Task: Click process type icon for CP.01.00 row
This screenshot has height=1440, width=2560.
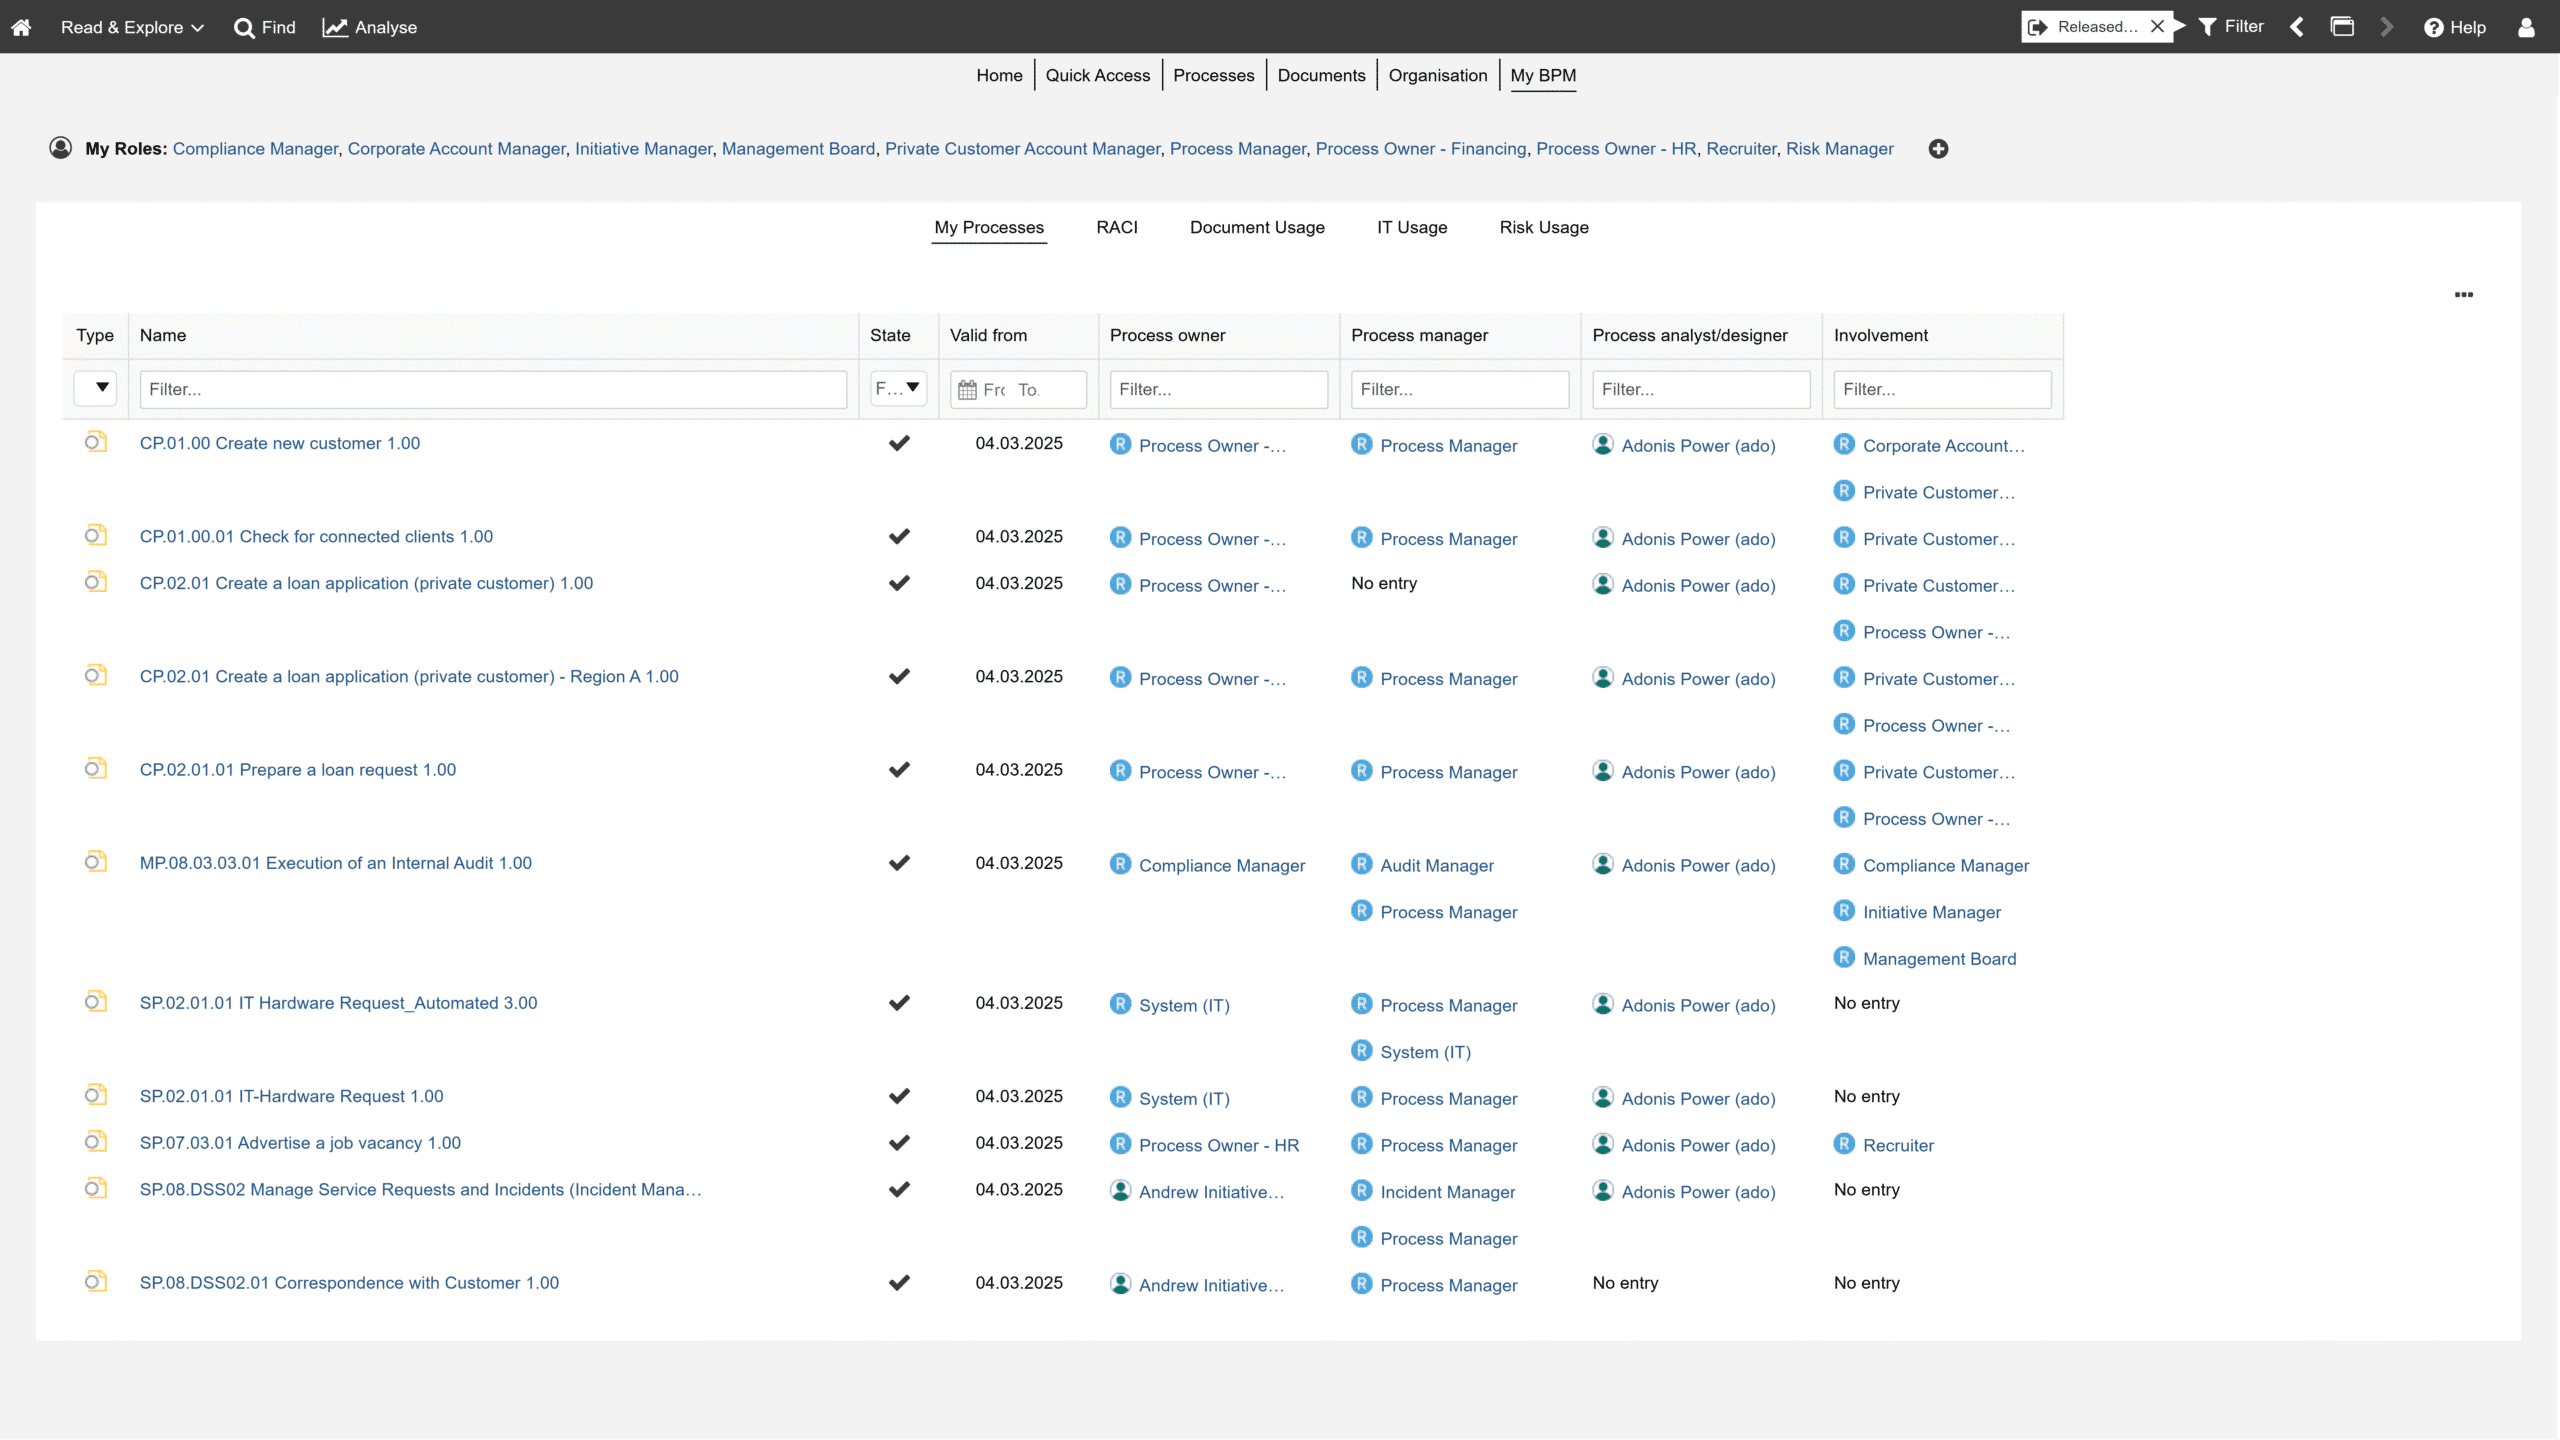Action: point(95,442)
